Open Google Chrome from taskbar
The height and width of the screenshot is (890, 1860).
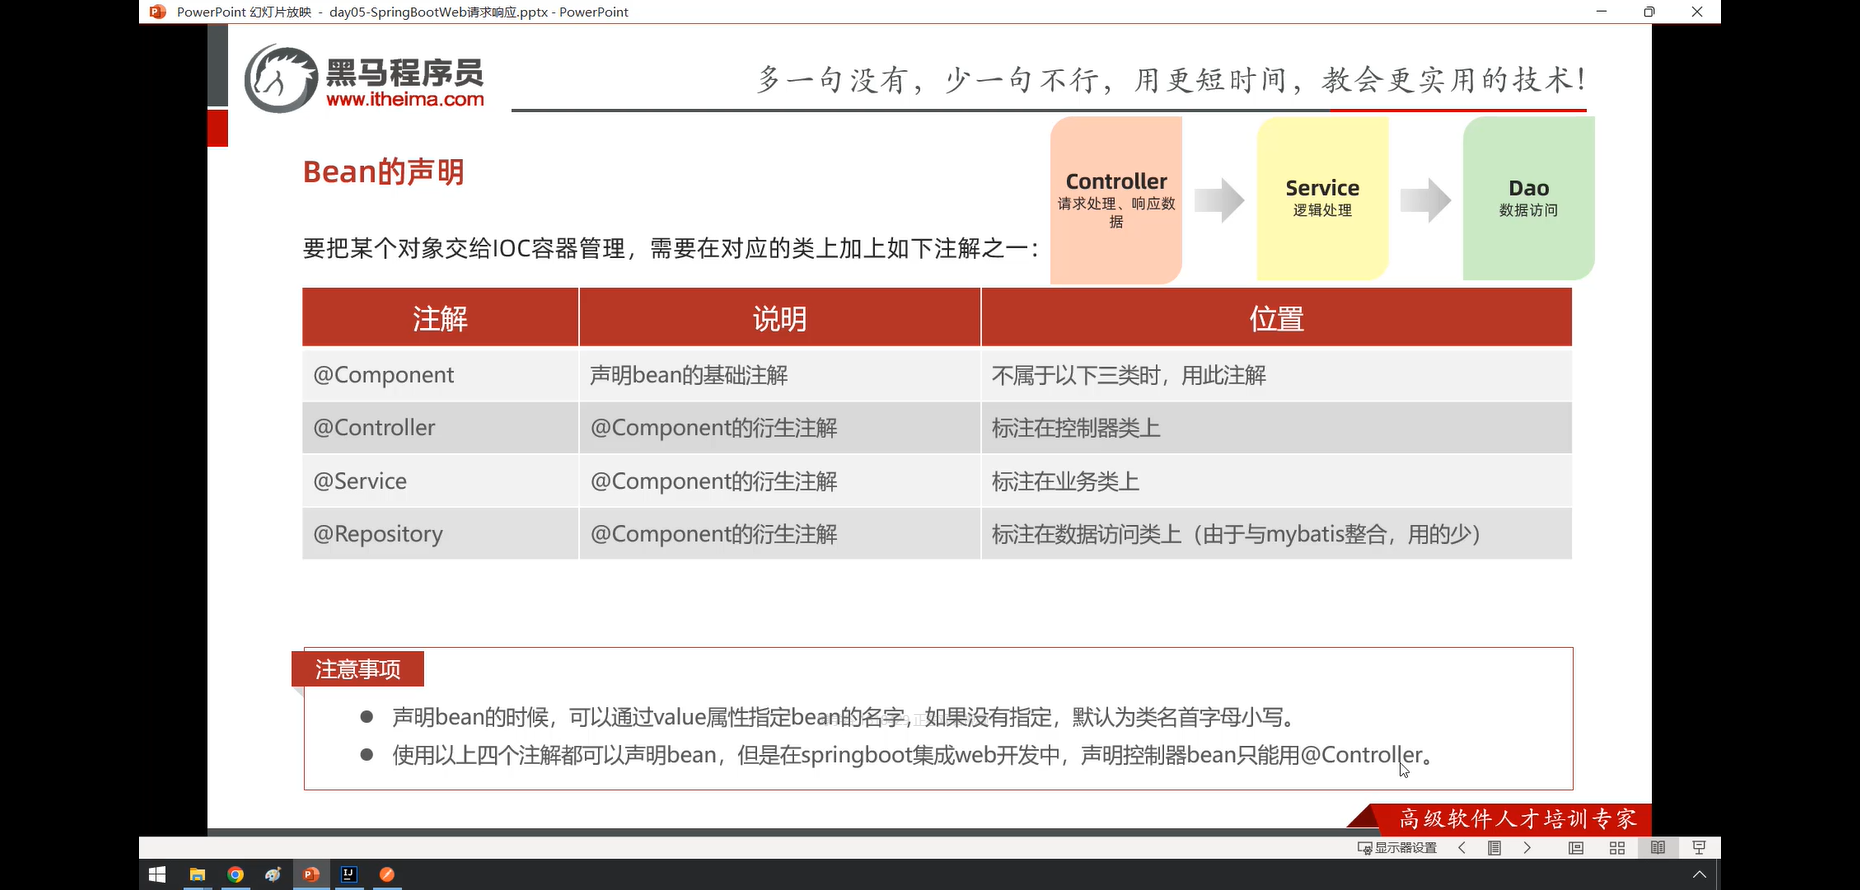(x=235, y=875)
